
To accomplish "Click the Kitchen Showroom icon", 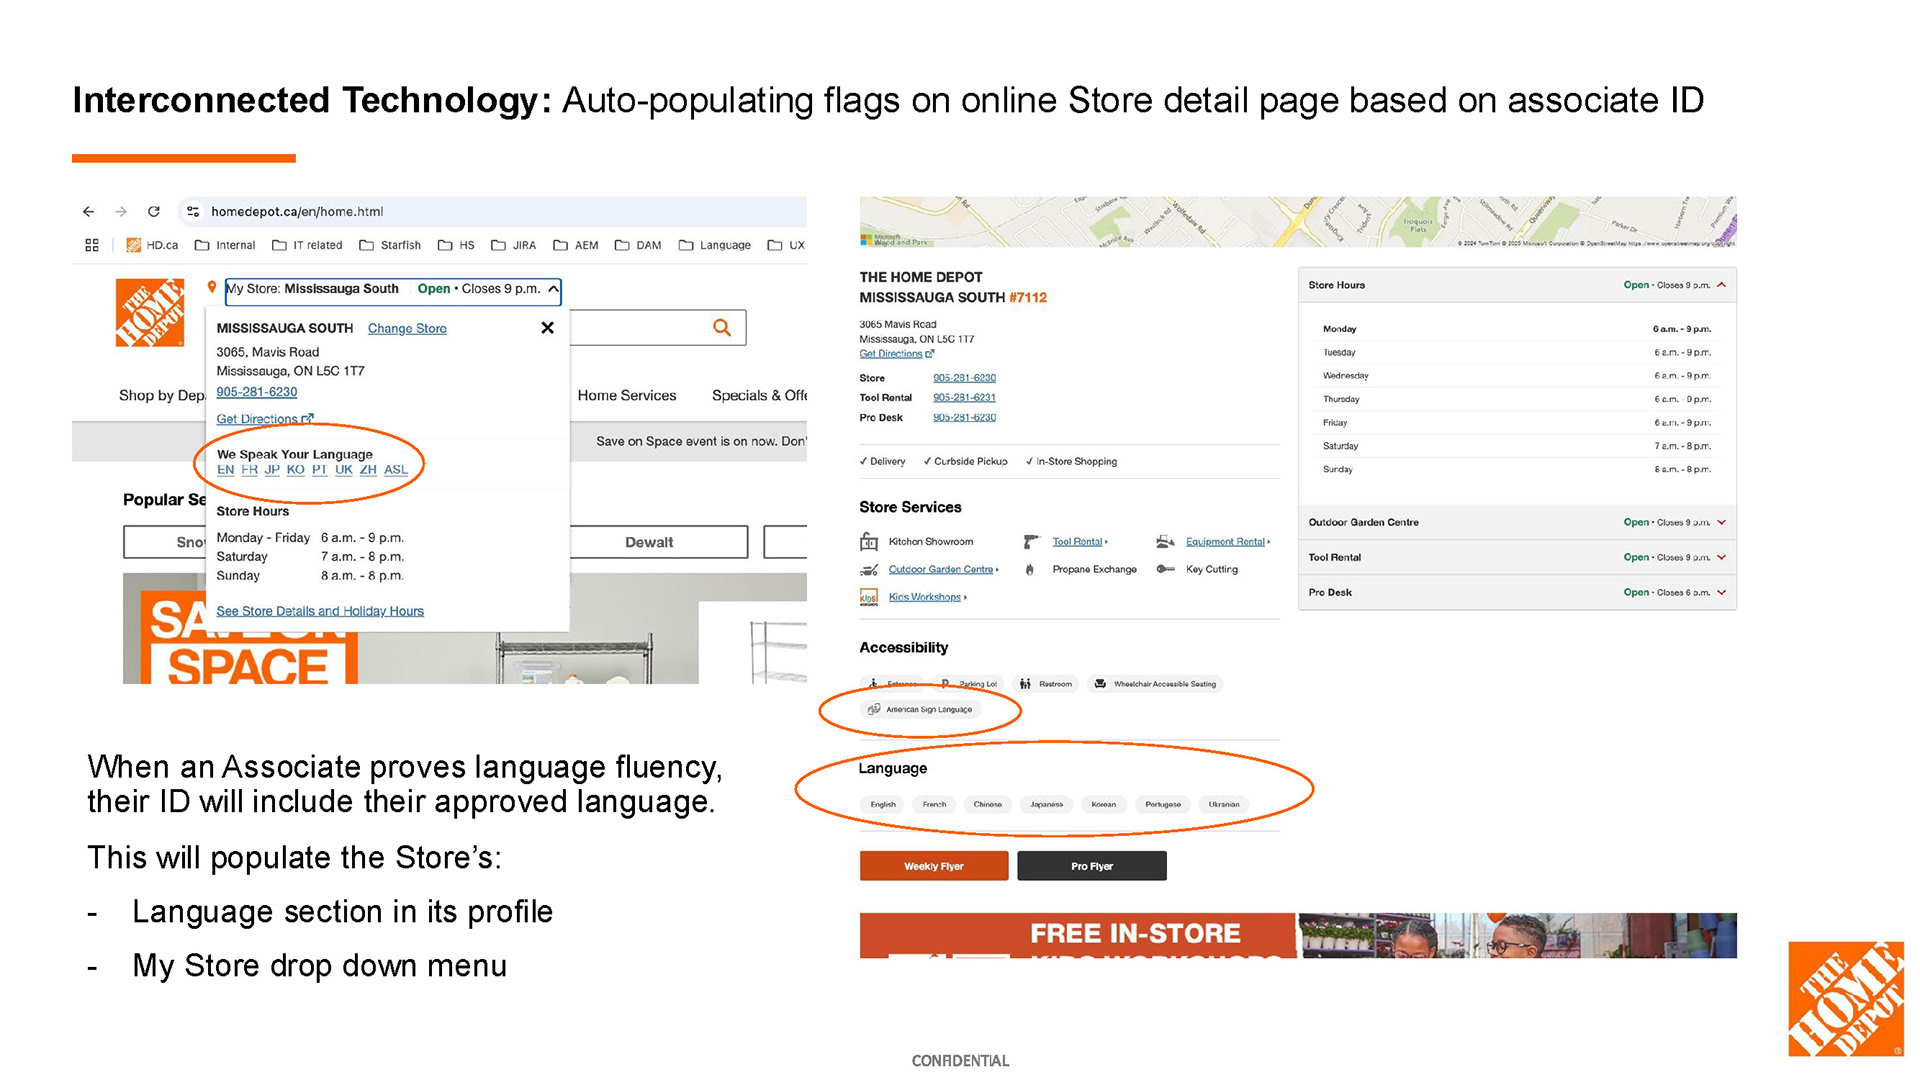I will (x=869, y=542).
